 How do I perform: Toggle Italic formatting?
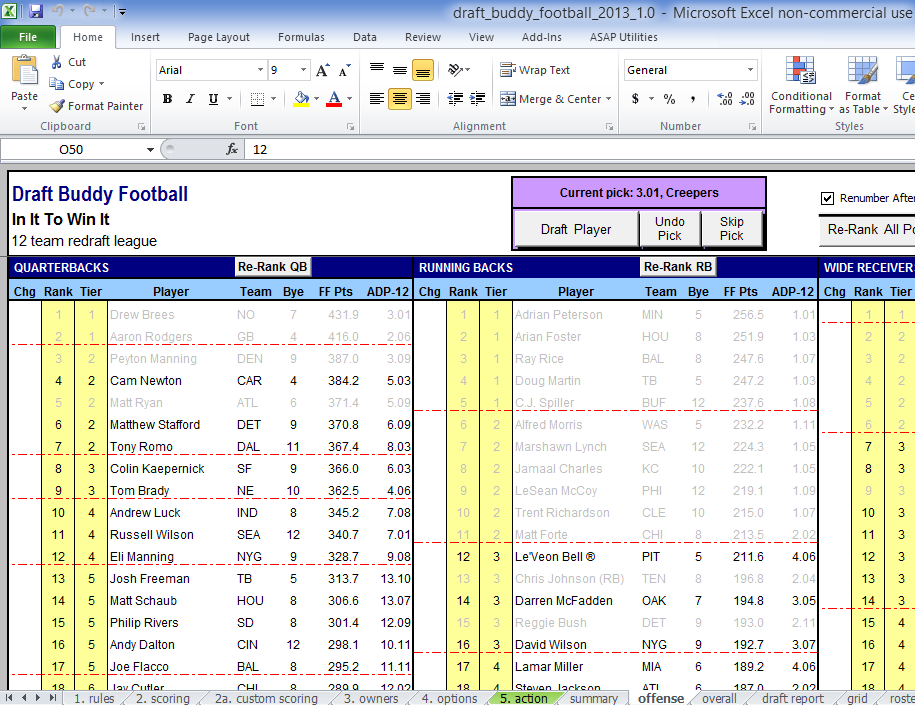(190, 99)
